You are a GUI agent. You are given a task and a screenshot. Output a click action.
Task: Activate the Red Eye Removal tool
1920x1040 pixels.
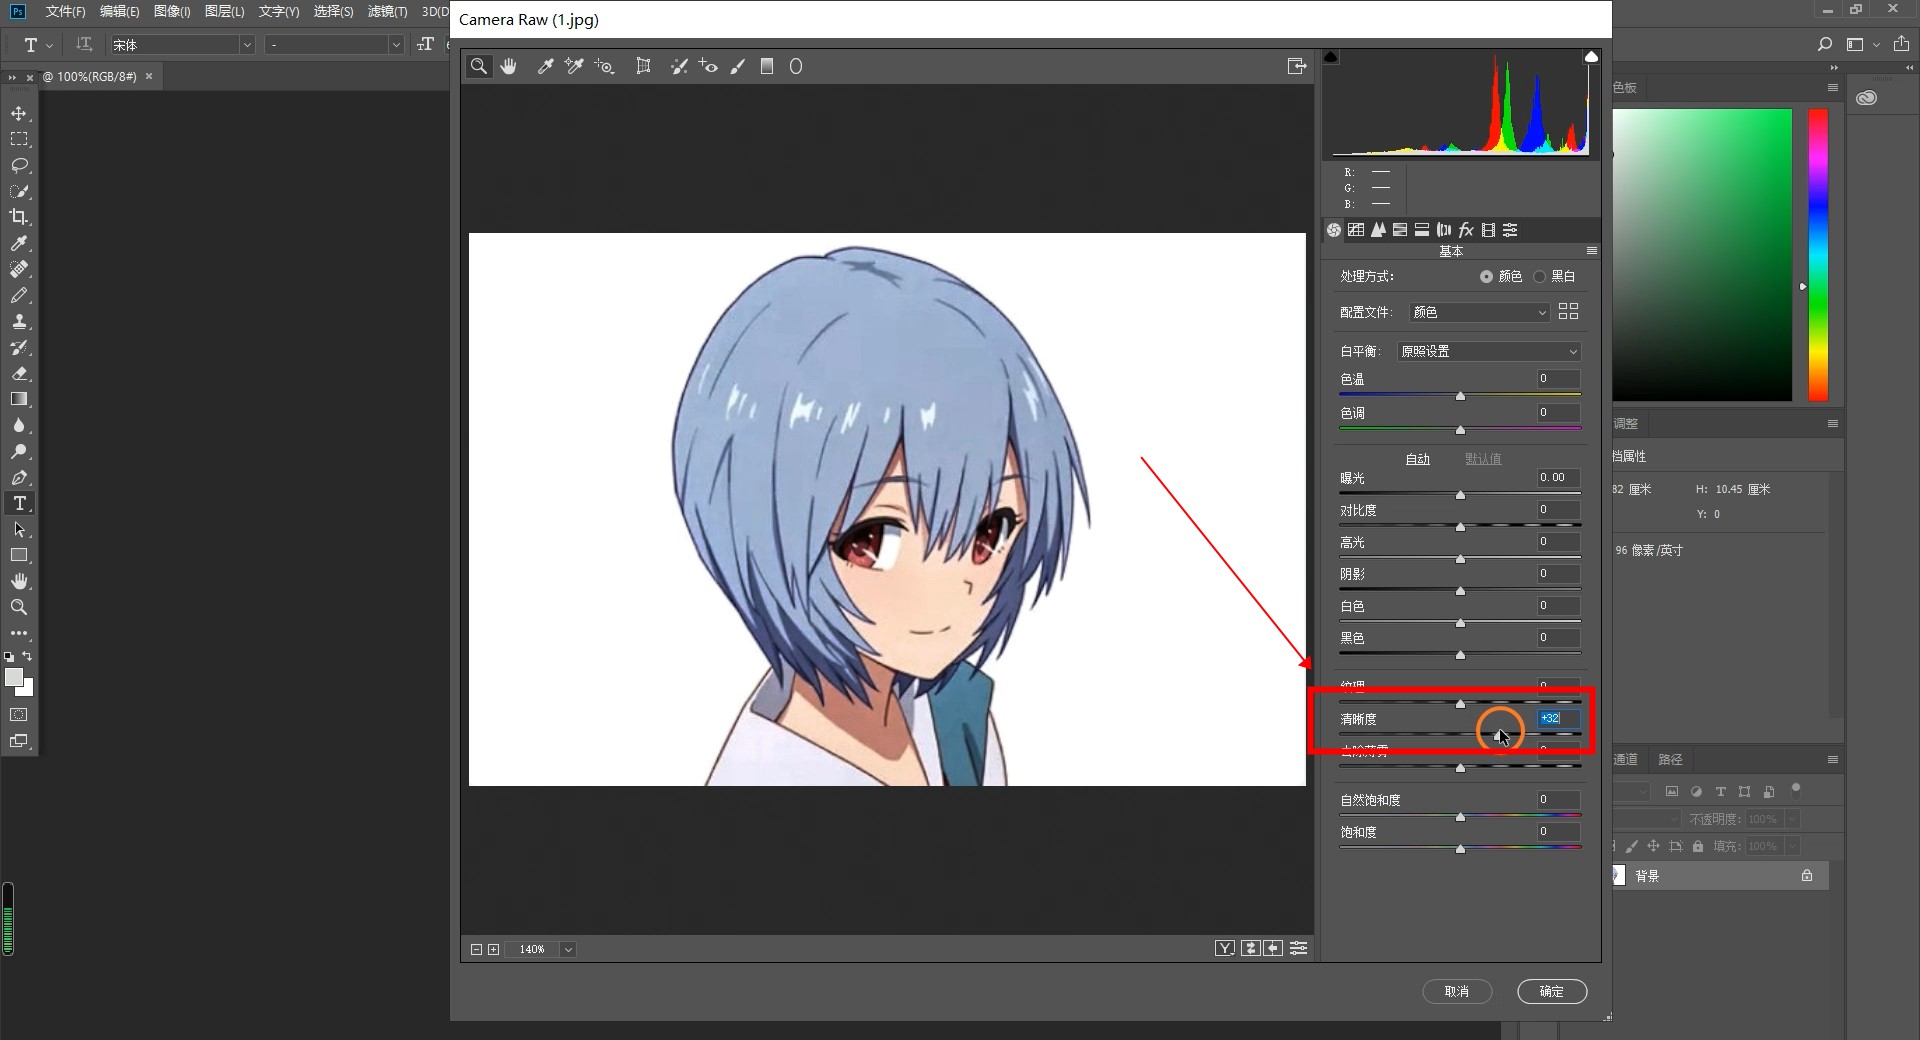coord(708,66)
